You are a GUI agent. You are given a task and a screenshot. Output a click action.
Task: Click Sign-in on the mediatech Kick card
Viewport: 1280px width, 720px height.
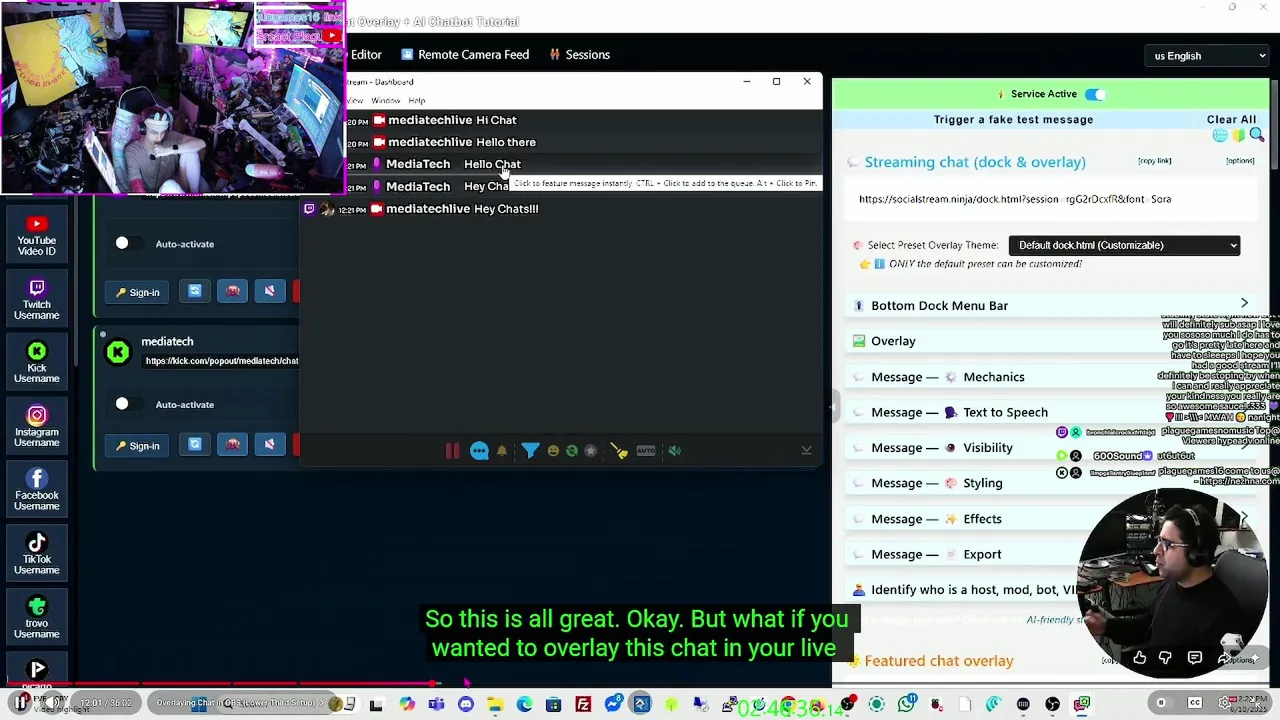point(137,446)
